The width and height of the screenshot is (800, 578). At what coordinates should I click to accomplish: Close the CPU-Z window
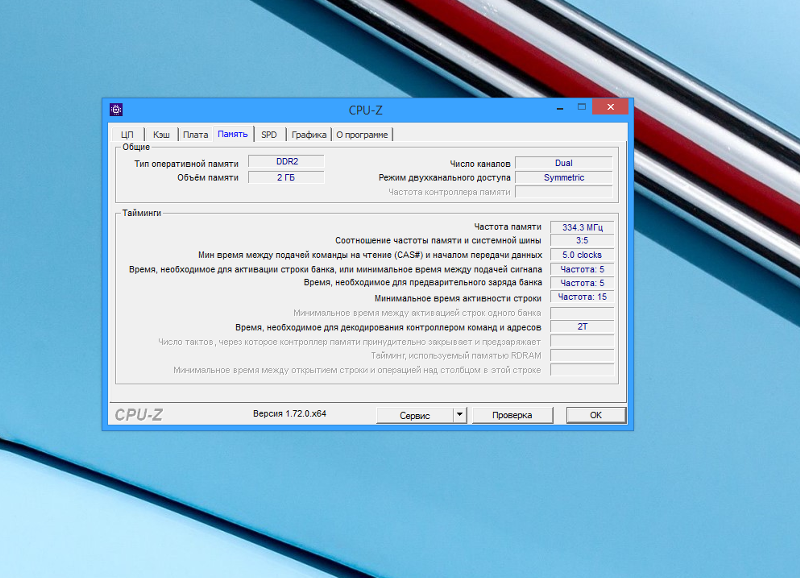point(610,107)
